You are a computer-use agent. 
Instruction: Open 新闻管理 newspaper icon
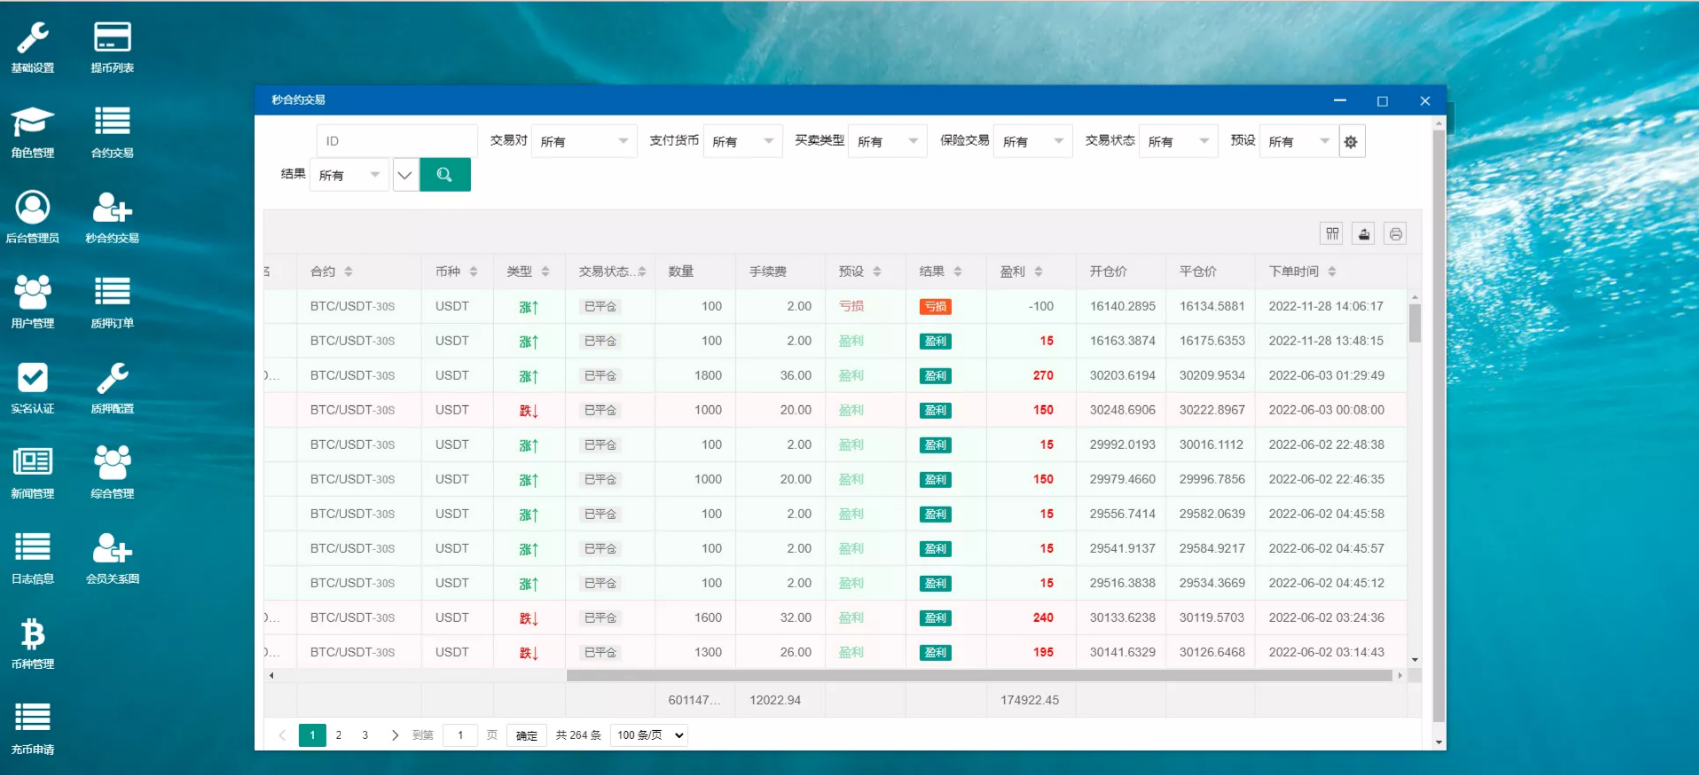(32, 463)
